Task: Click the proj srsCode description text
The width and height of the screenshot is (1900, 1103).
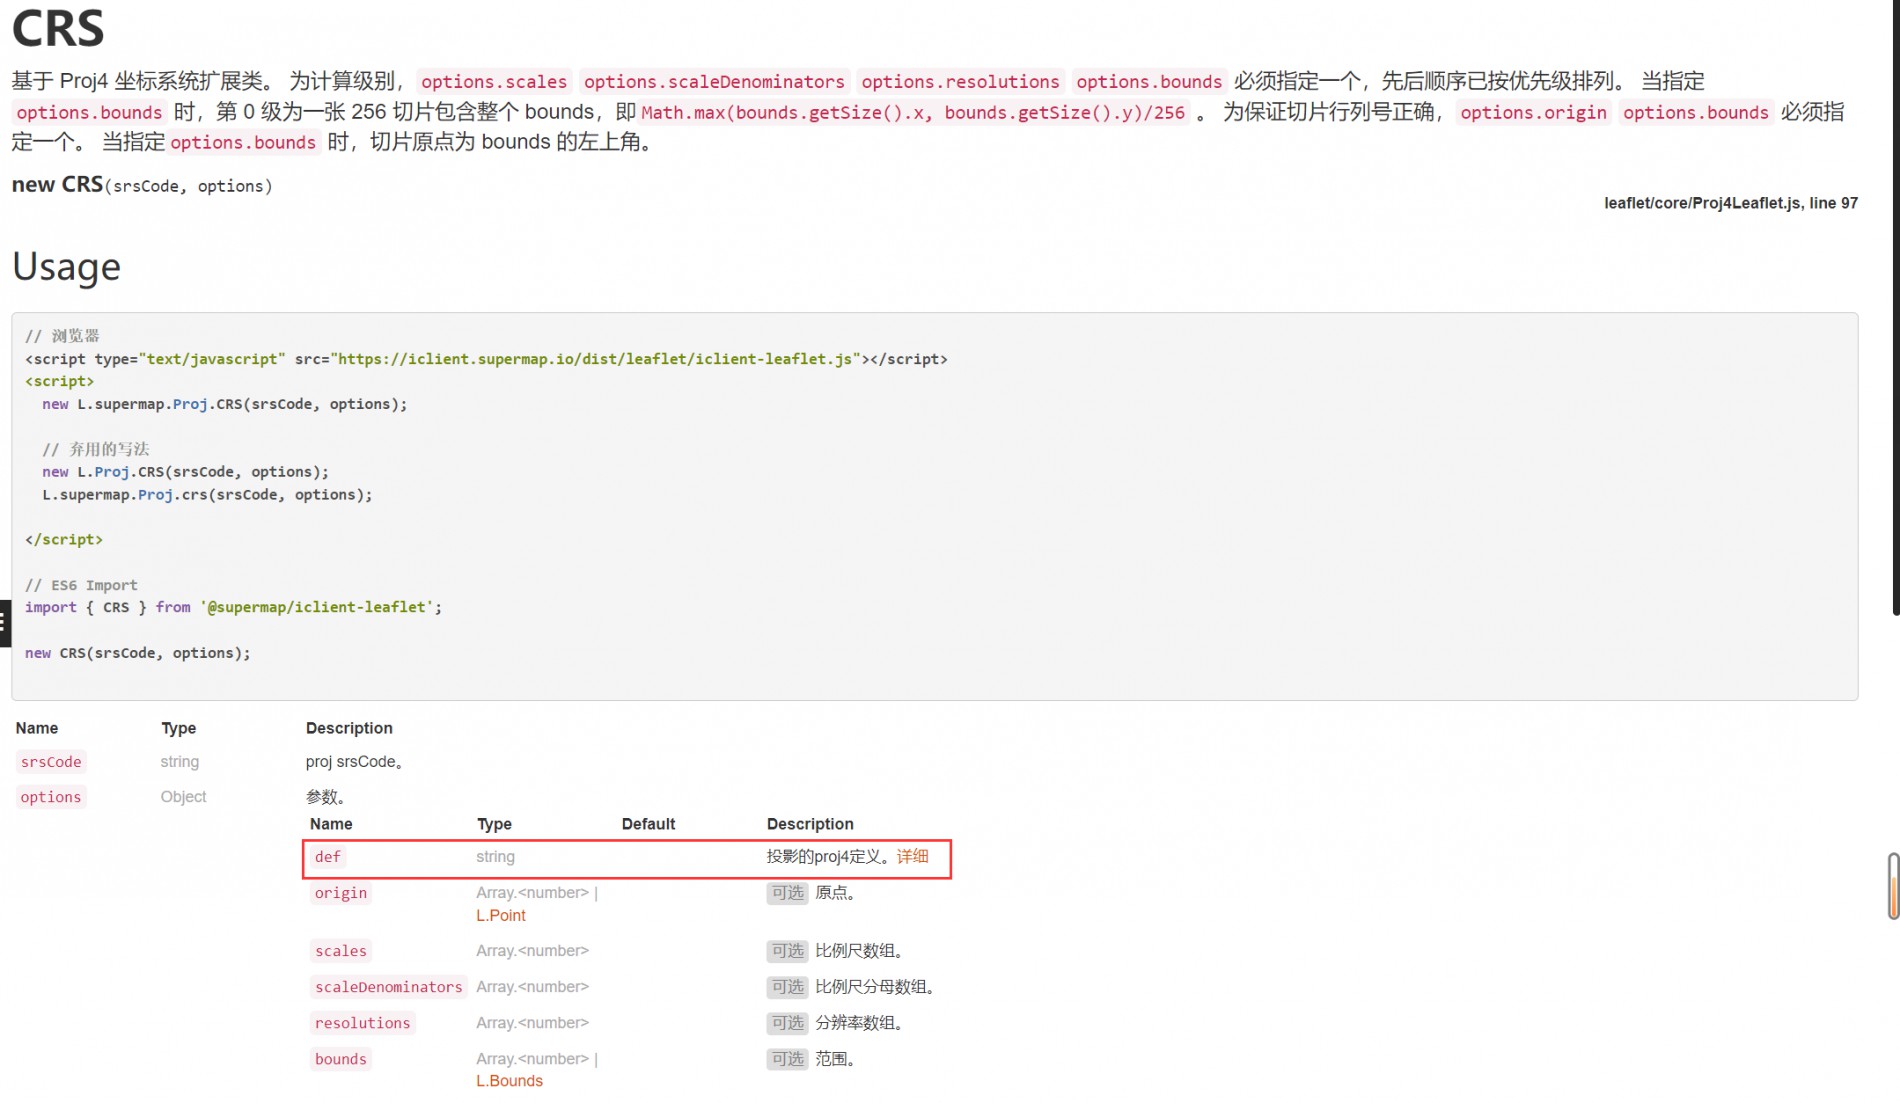Action: (354, 762)
